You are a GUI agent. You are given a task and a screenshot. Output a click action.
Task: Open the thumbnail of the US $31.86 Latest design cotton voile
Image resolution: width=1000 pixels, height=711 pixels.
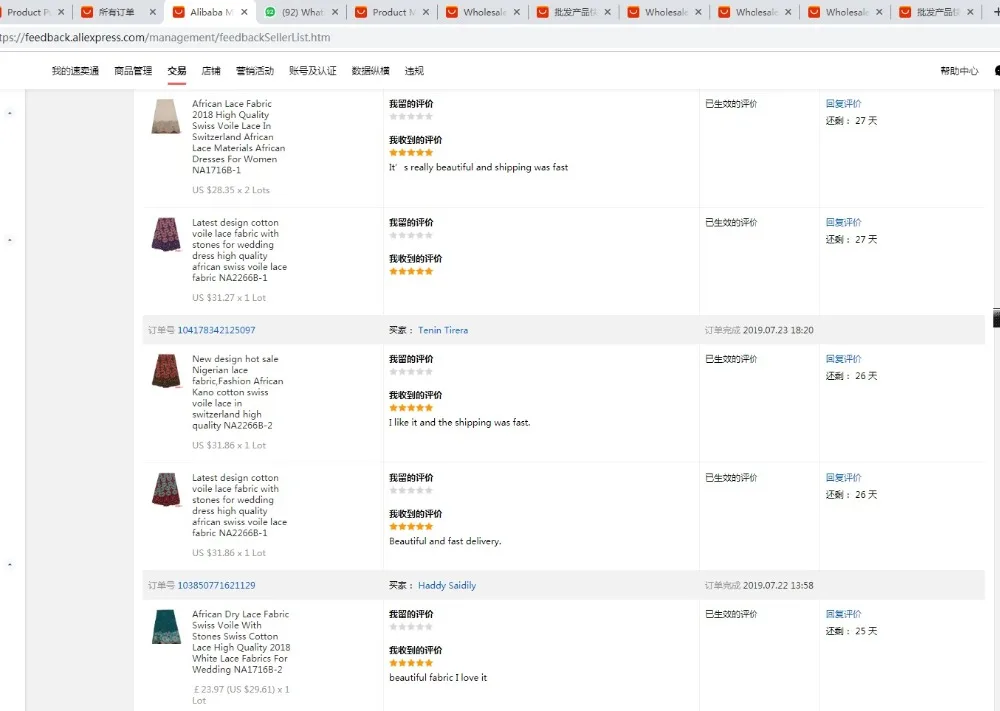coord(166,490)
